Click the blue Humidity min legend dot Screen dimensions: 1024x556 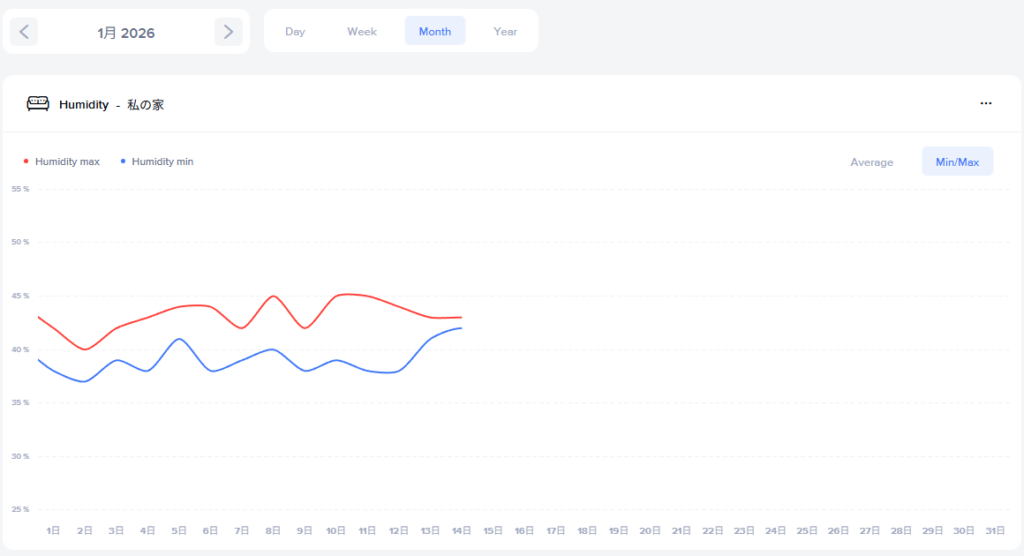pyautogui.click(x=123, y=161)
